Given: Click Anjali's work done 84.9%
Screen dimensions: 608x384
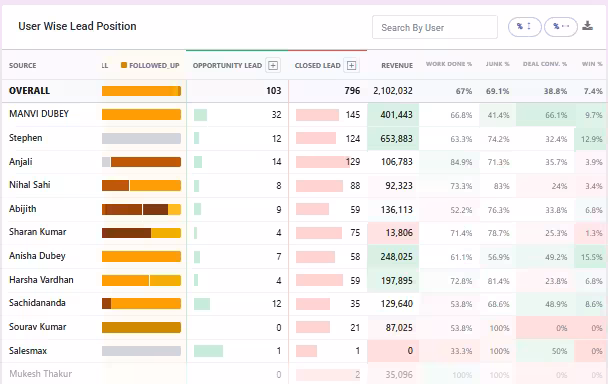Looking at the screenshot, I should [x=461, y=162].
